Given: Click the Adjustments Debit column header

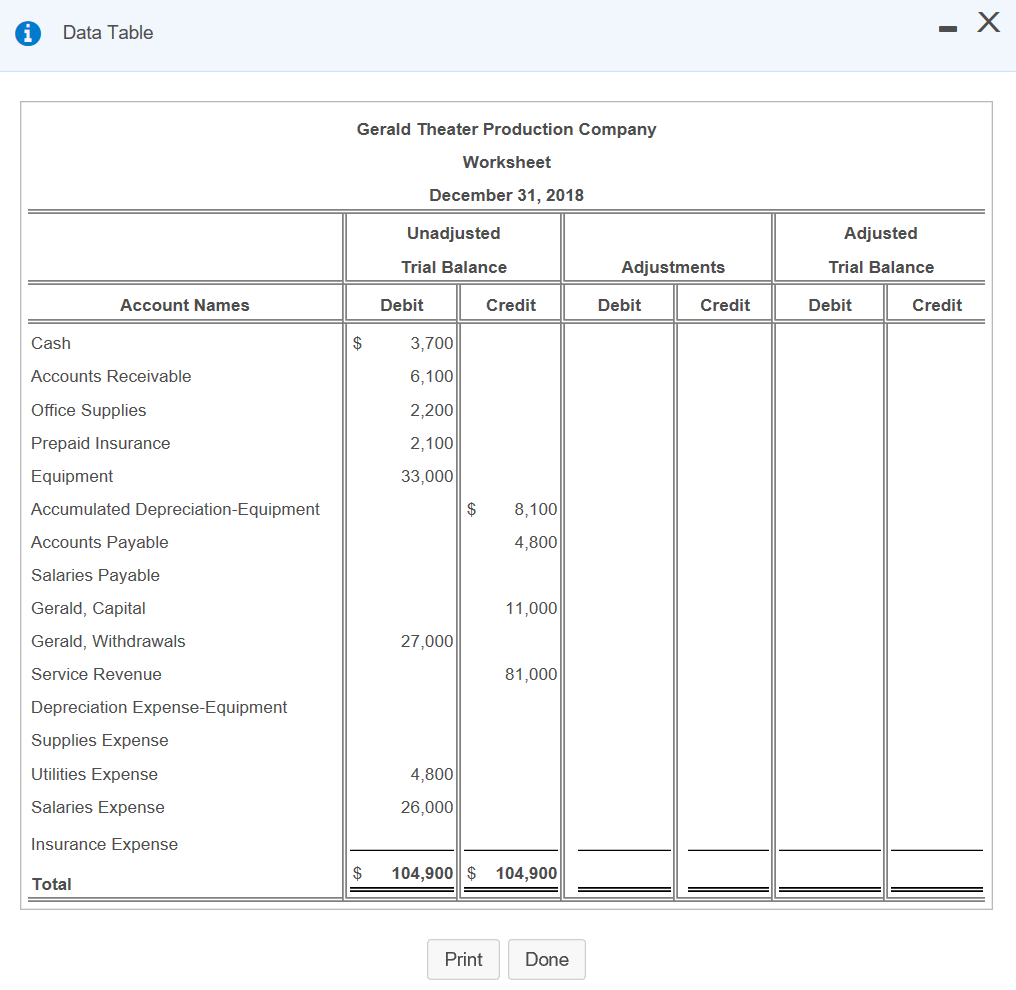Looking at the screenshot, I should click(x=619, y=305).
